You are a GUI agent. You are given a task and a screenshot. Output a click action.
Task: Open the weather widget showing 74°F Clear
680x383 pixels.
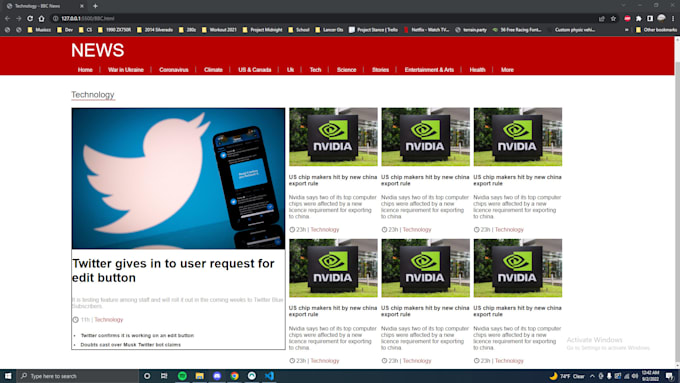[x=567, y=376]
